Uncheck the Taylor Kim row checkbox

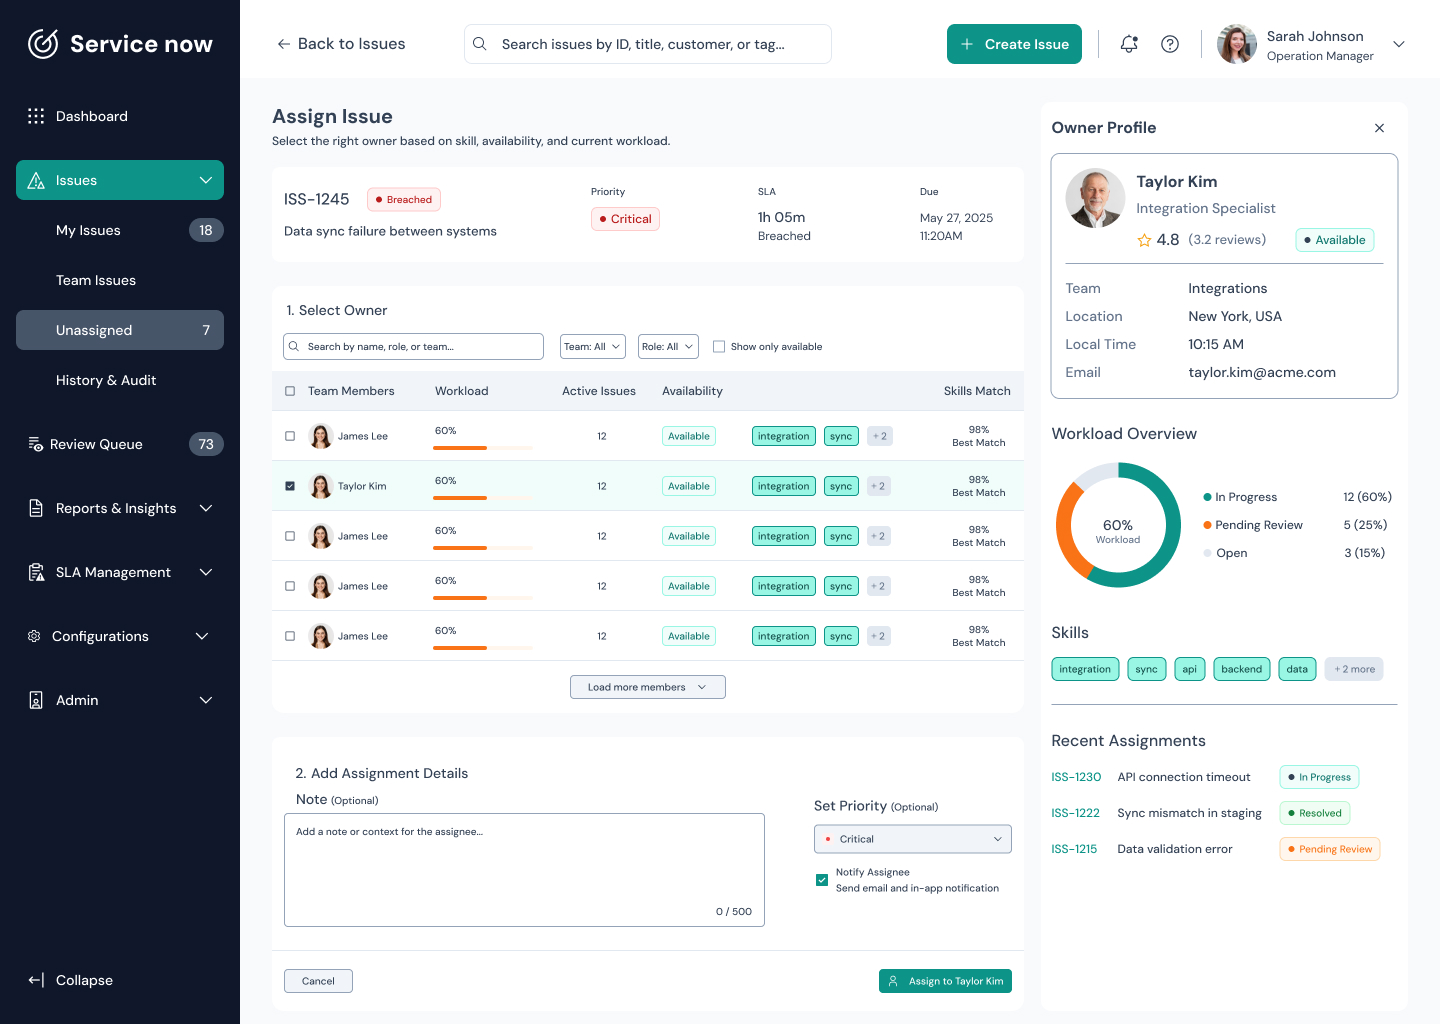pos(290,486)
